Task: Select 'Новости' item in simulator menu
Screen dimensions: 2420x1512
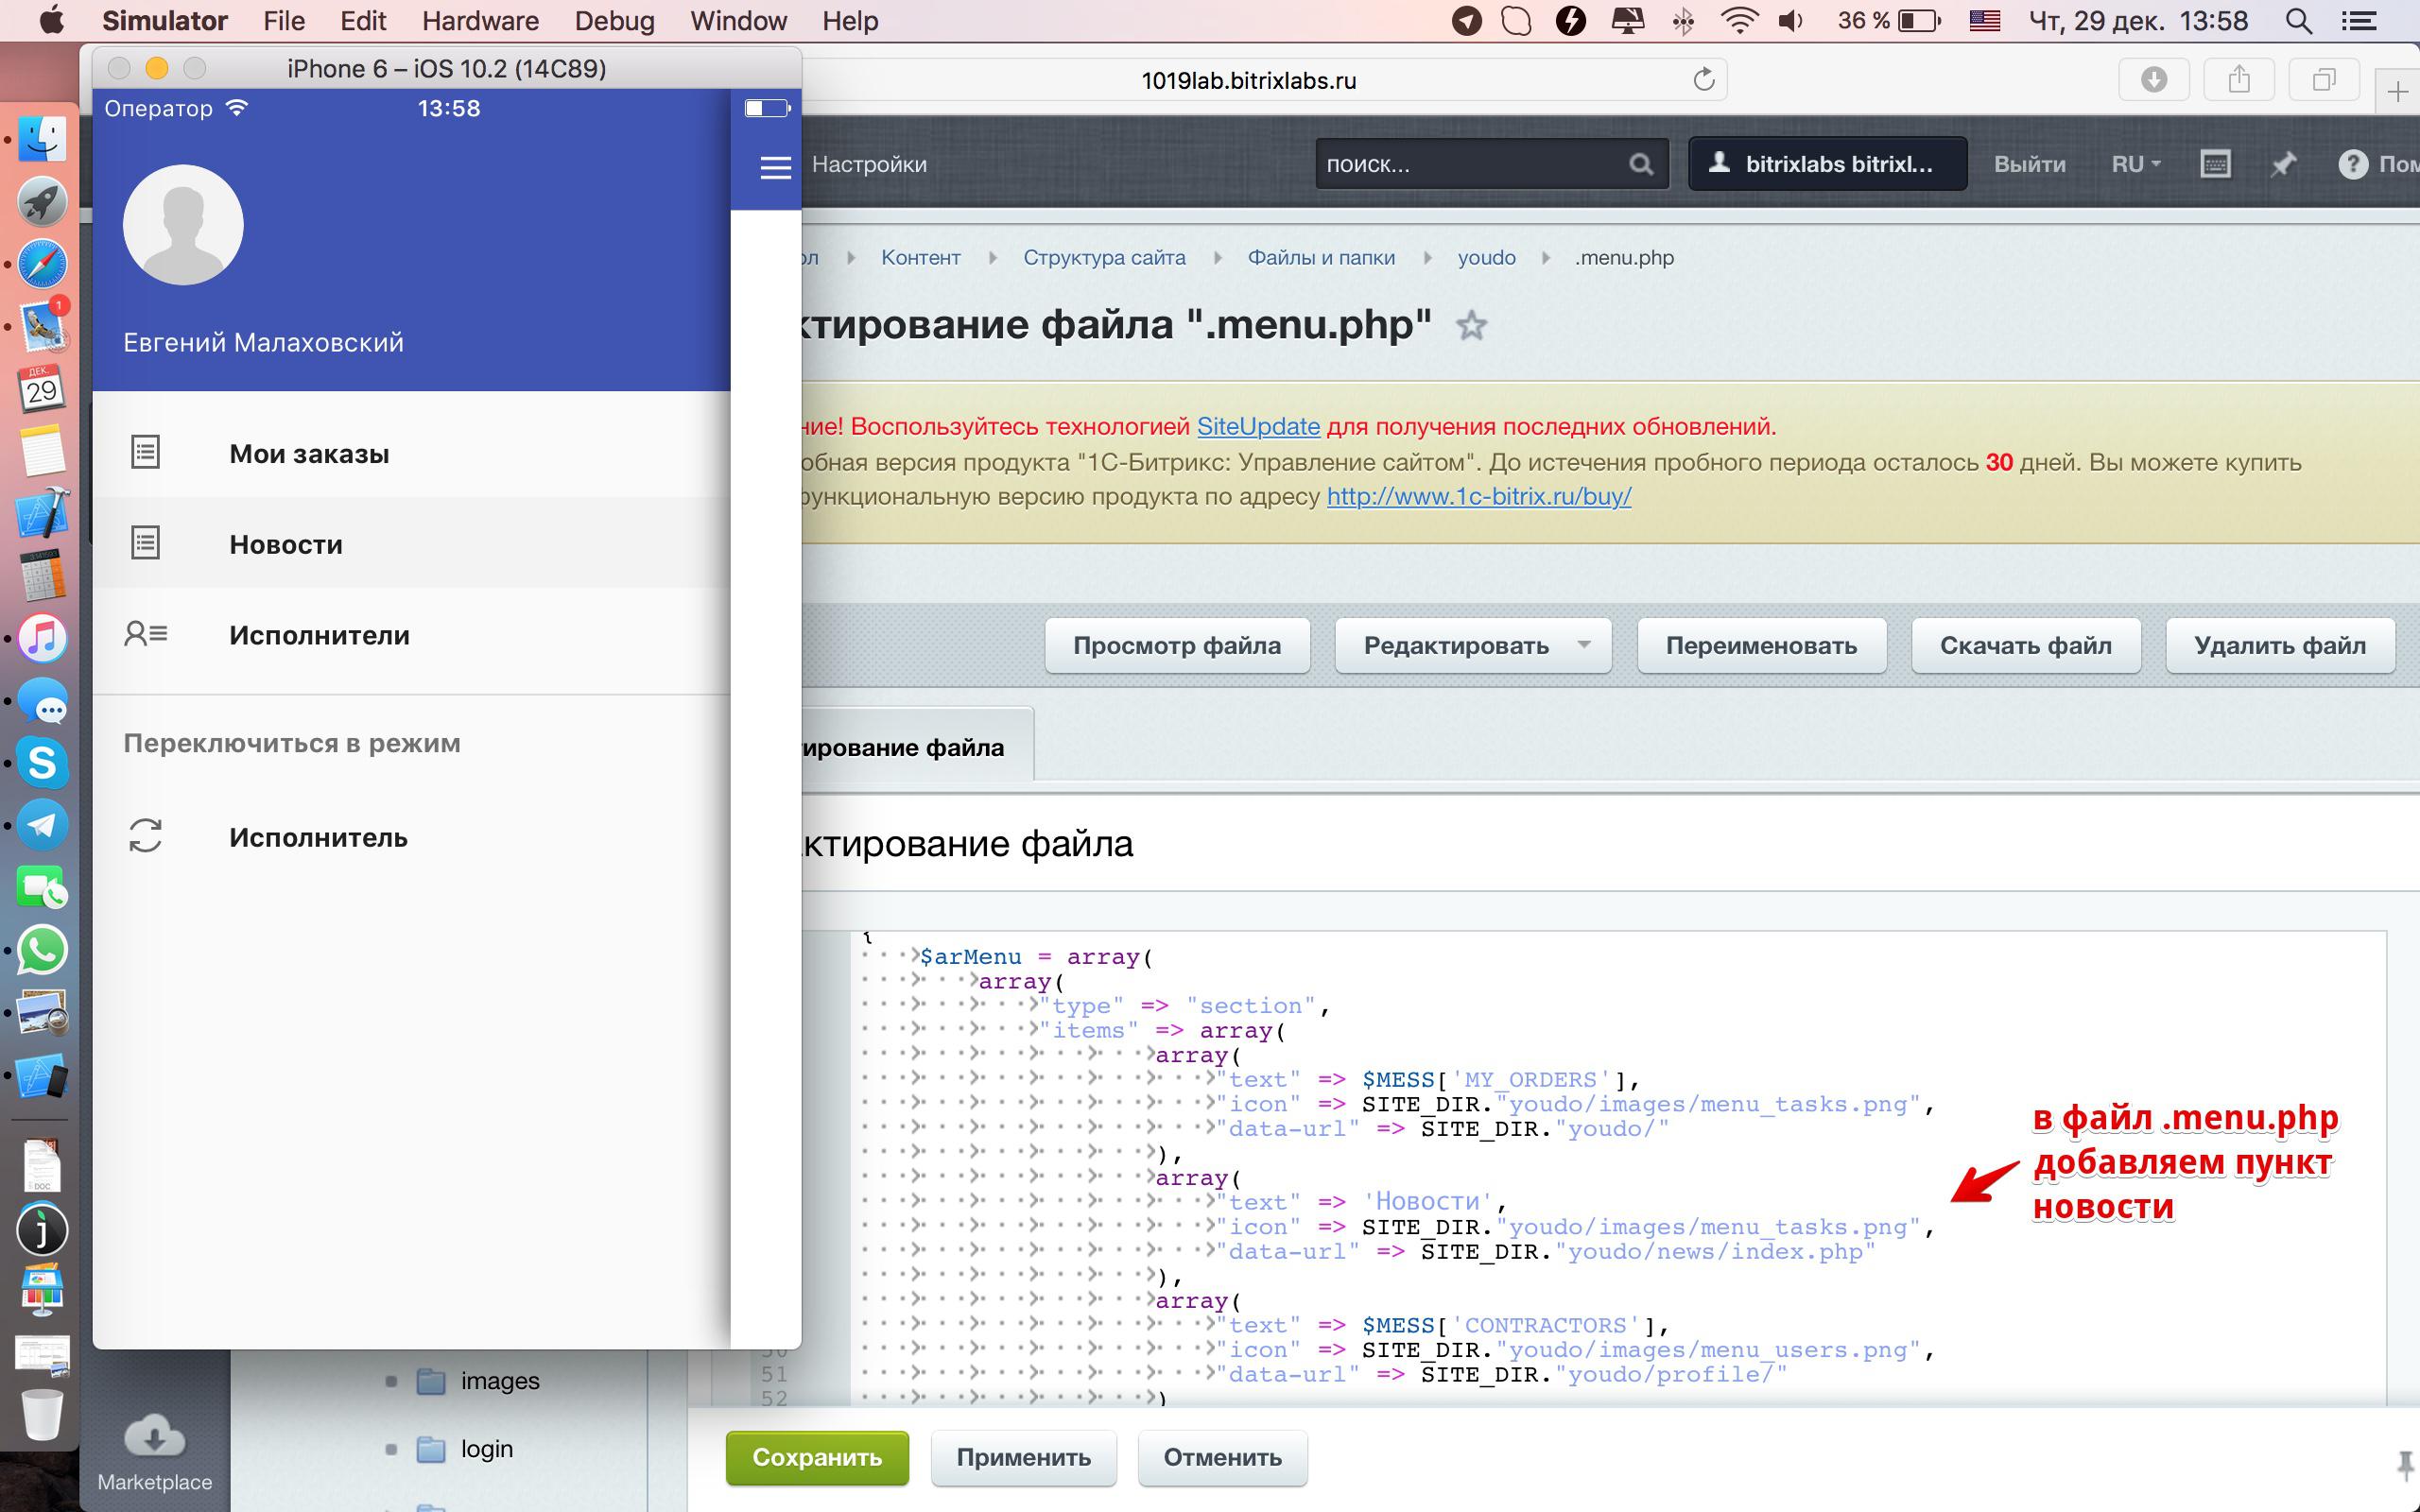Action: 411,544
